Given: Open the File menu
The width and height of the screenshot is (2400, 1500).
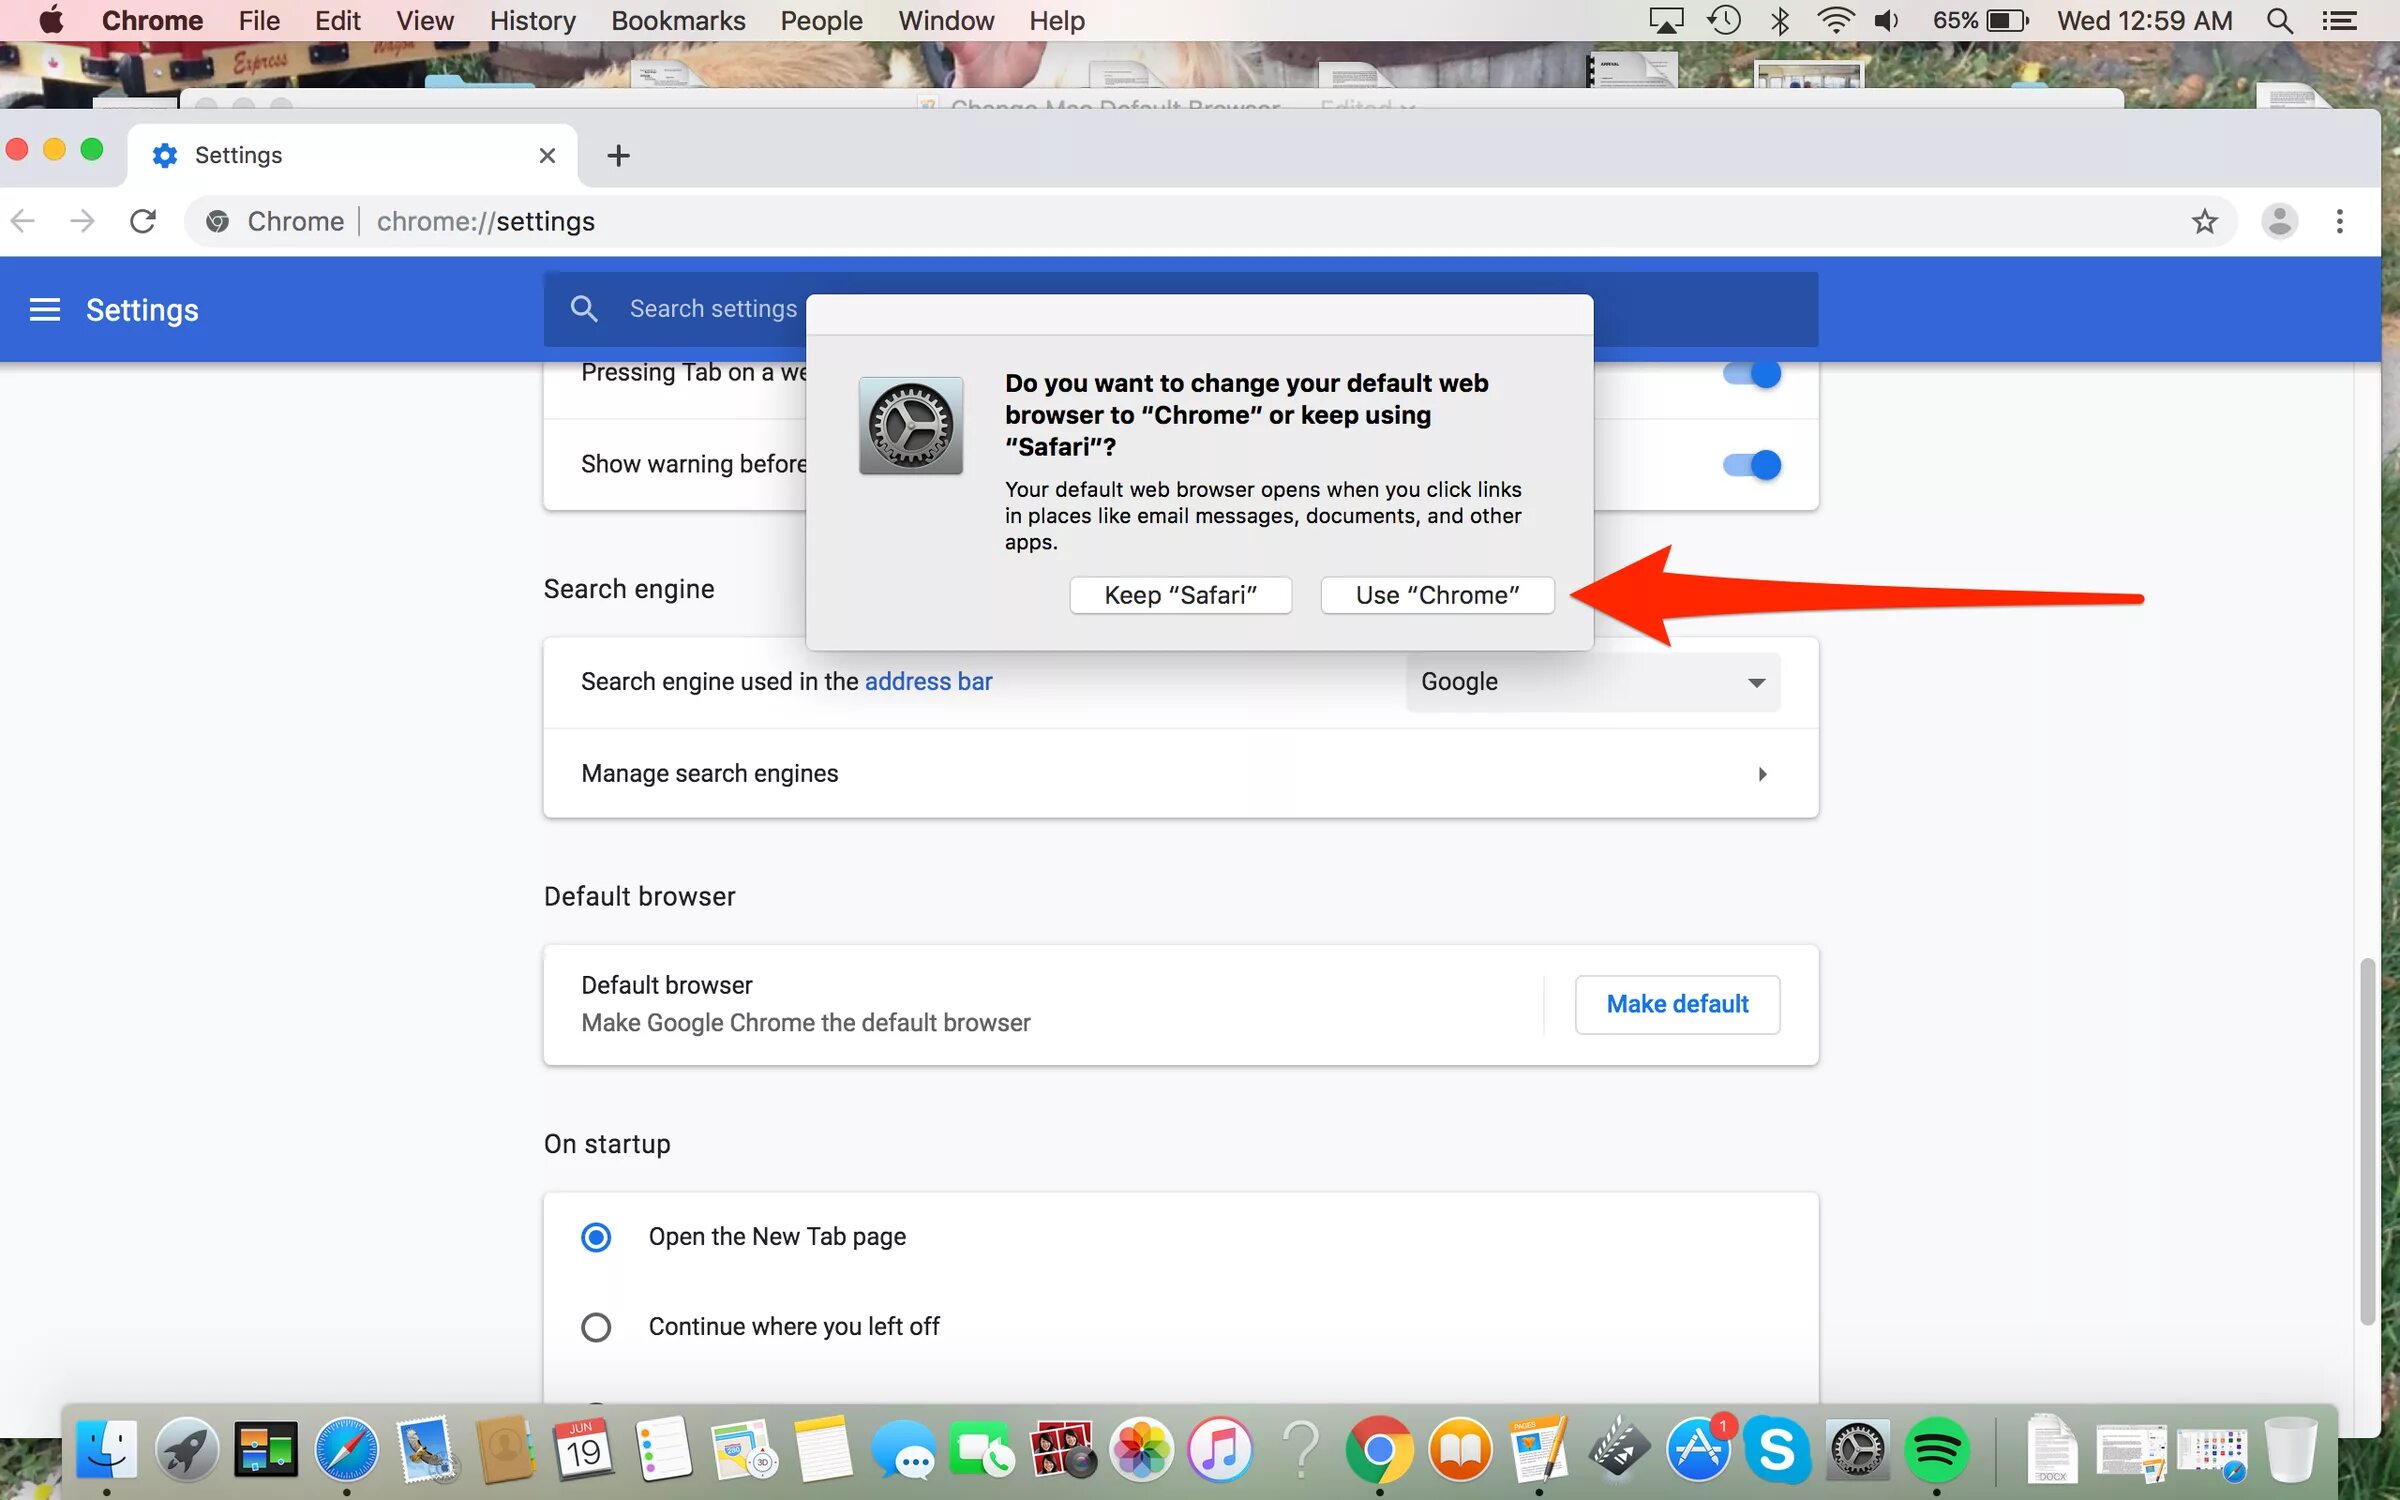Looking at the screenshot, I should click(x=259, y=21).
